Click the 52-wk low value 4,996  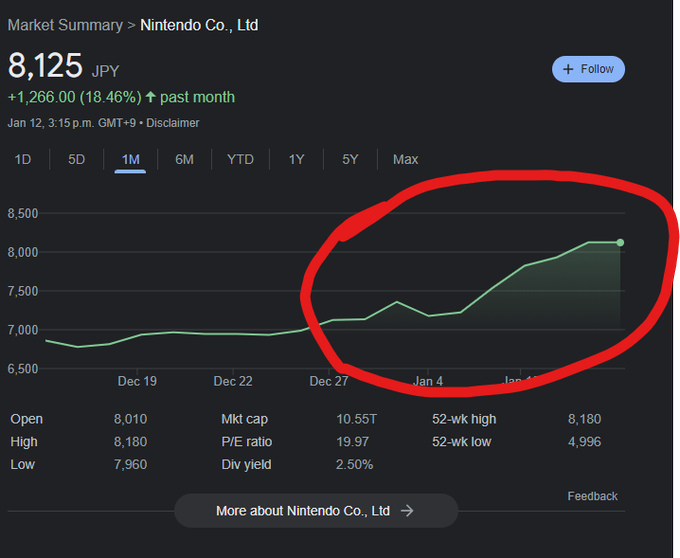point(585,442)
